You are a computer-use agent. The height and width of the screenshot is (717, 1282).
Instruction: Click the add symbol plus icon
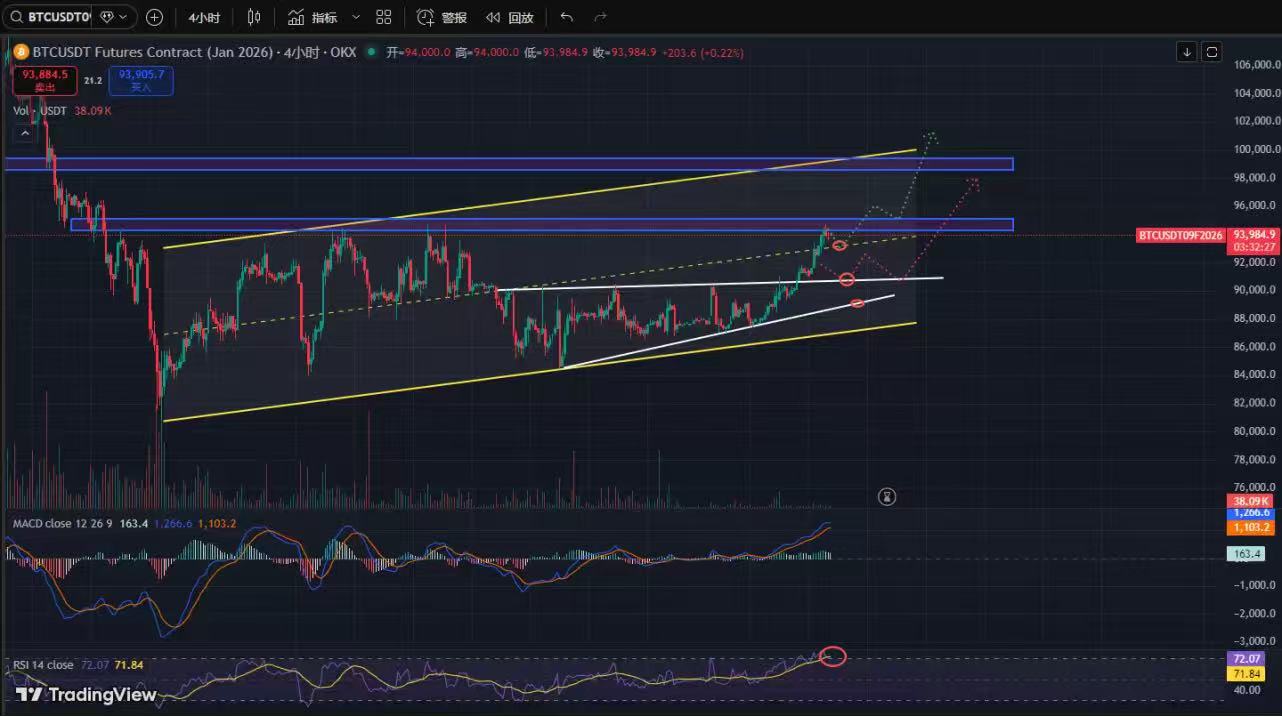pyautogui.click(x=154, y=17)
